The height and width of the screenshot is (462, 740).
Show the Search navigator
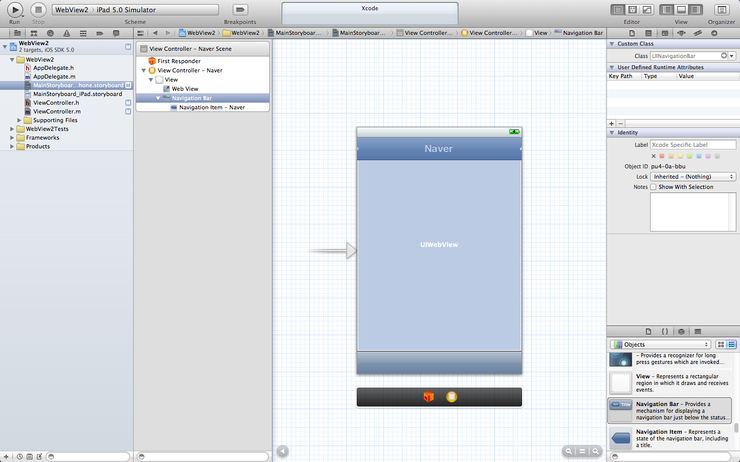50,33
